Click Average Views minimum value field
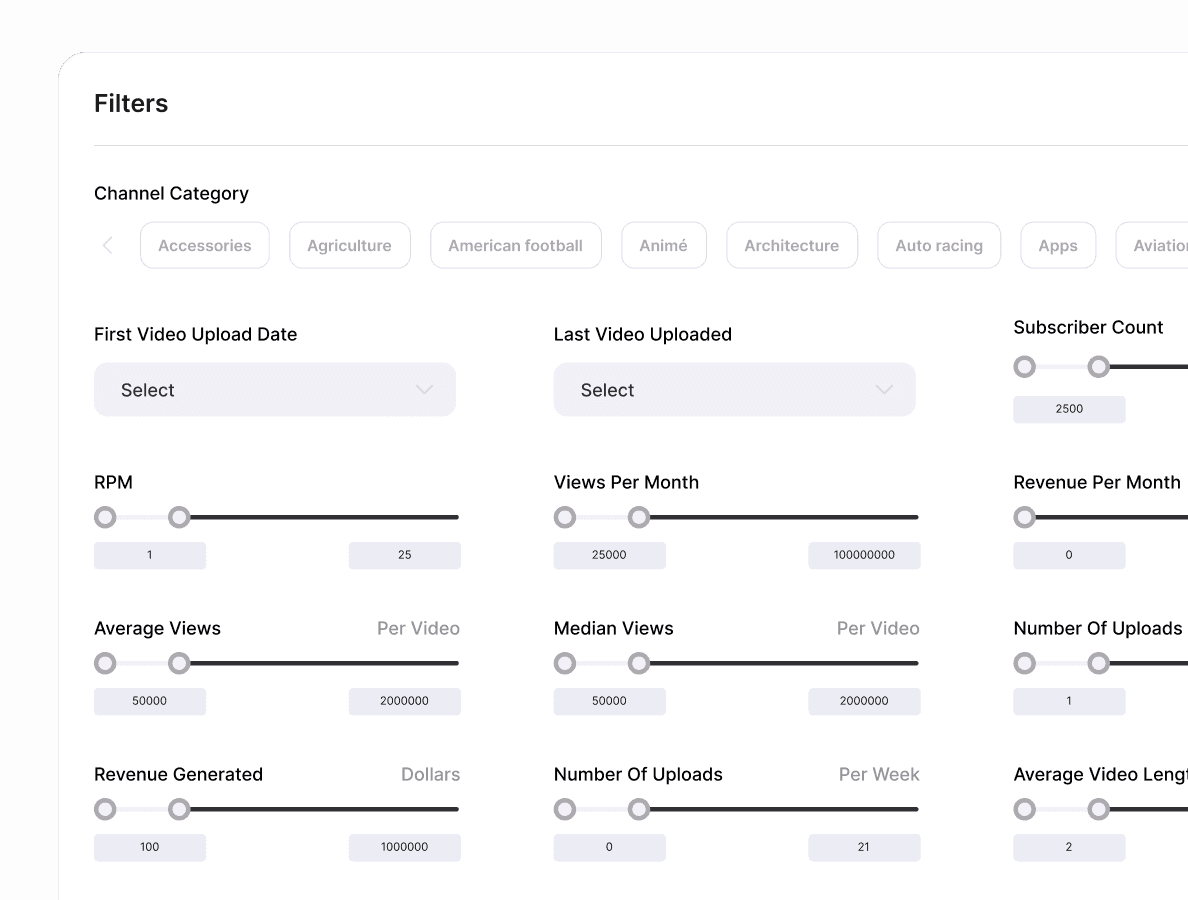 (150, 701)
